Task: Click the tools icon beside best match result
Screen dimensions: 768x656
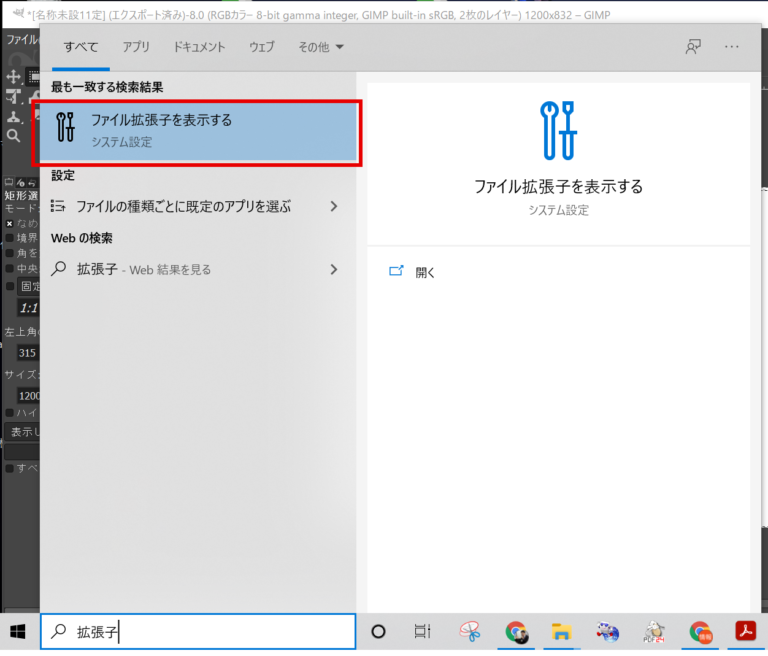Action: point(65,127)
